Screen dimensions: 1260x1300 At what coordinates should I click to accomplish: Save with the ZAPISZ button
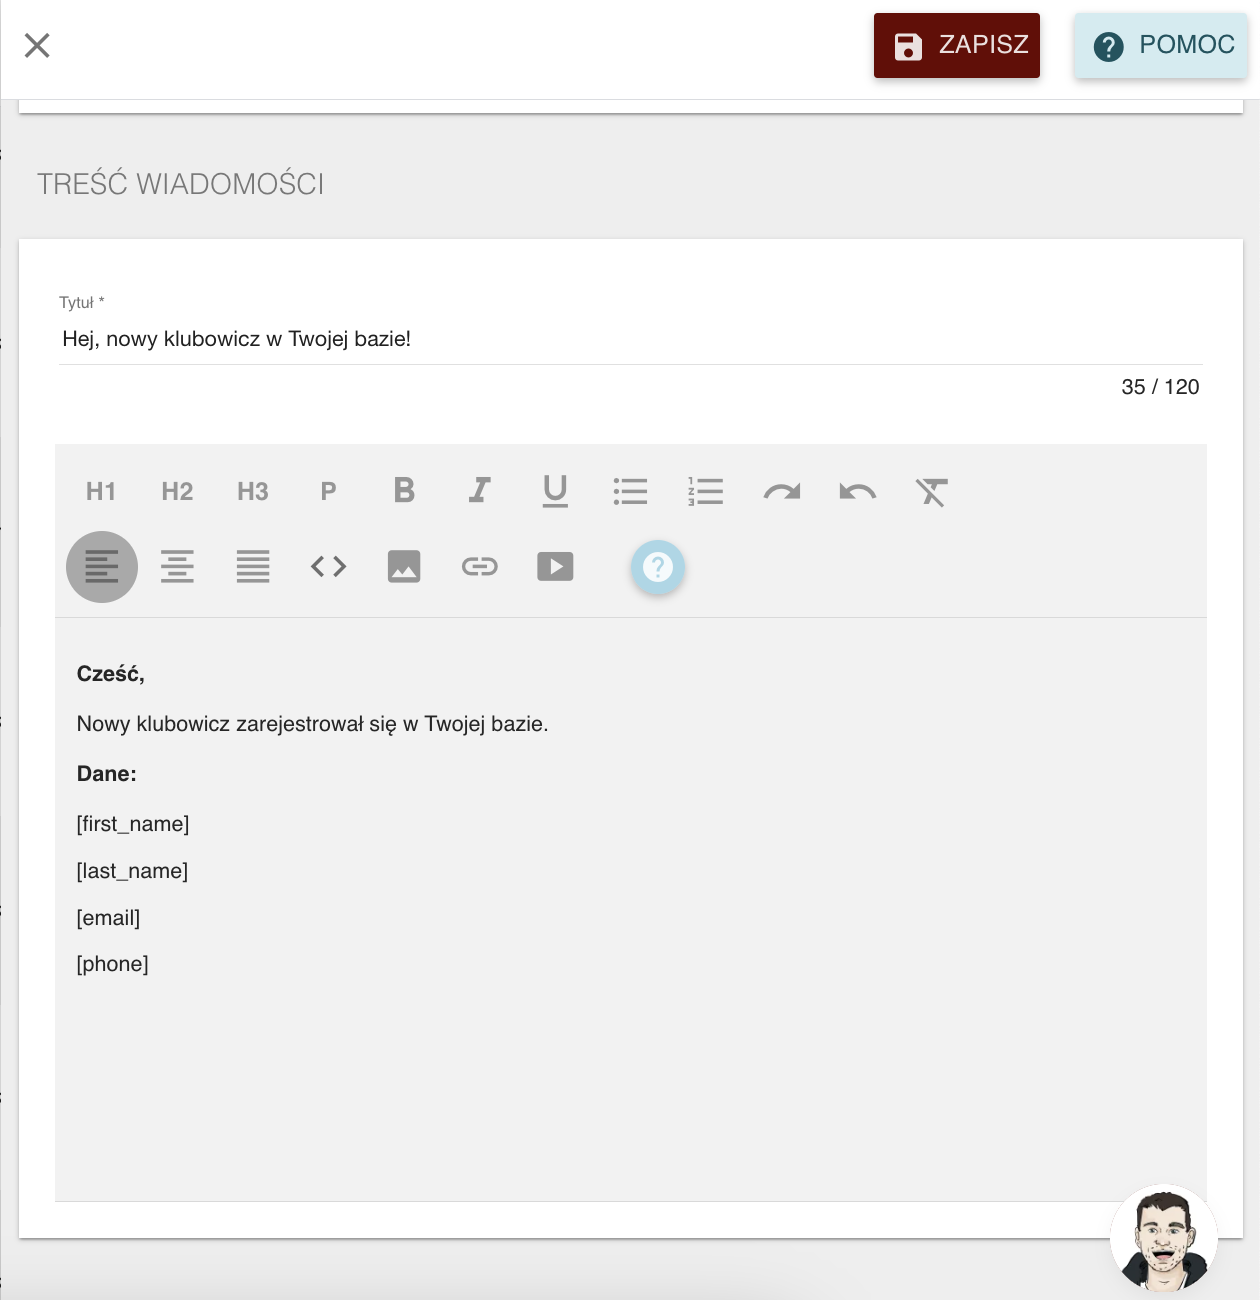click(957, 45)
